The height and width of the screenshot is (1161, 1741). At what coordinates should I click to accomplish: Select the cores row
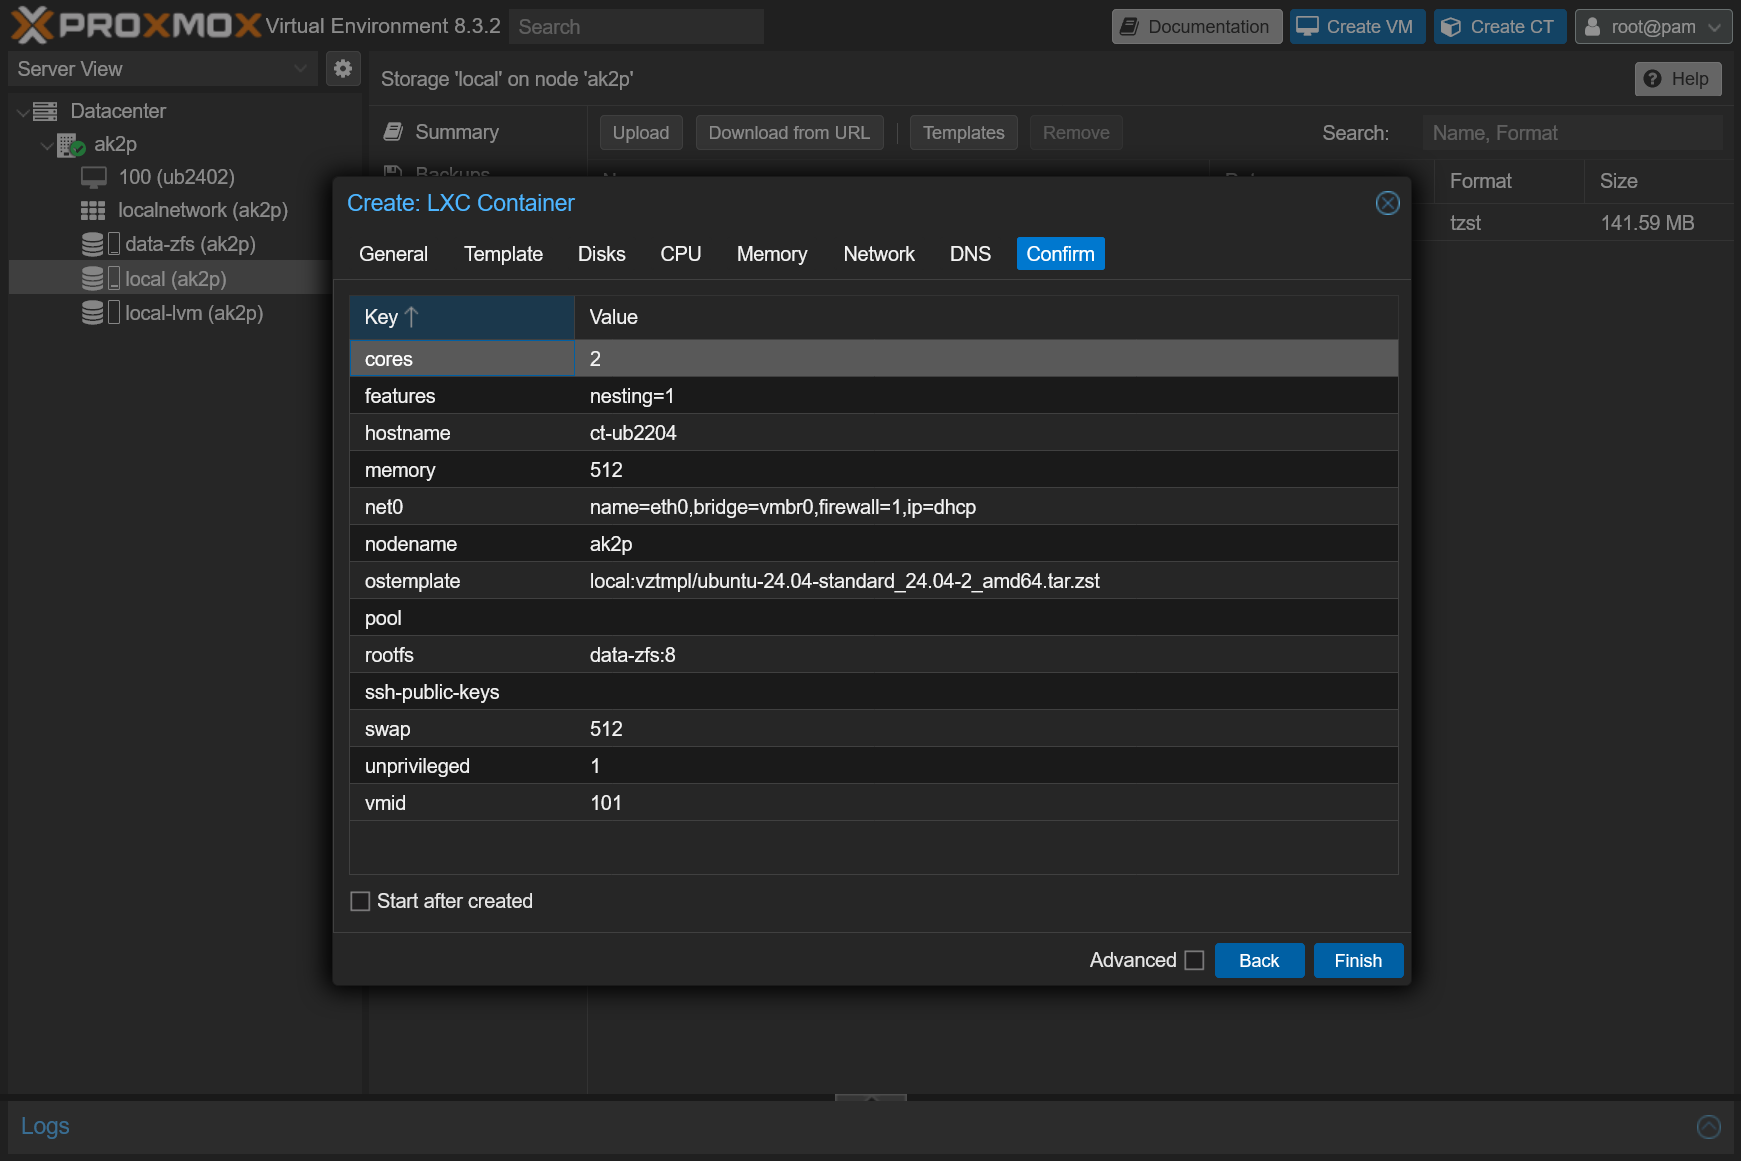874,358
